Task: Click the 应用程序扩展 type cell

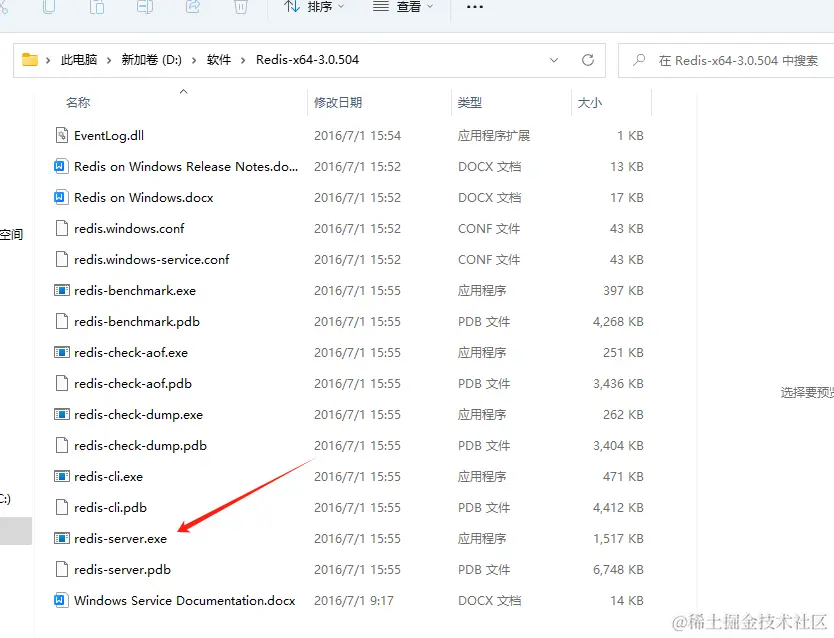Action: 494,136
